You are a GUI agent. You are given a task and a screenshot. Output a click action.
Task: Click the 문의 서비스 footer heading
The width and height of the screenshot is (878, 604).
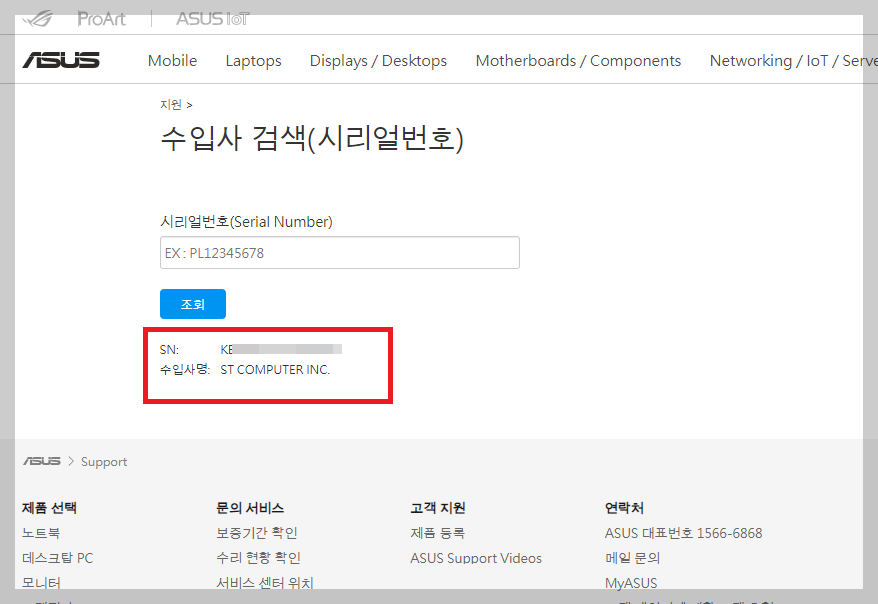250,508
